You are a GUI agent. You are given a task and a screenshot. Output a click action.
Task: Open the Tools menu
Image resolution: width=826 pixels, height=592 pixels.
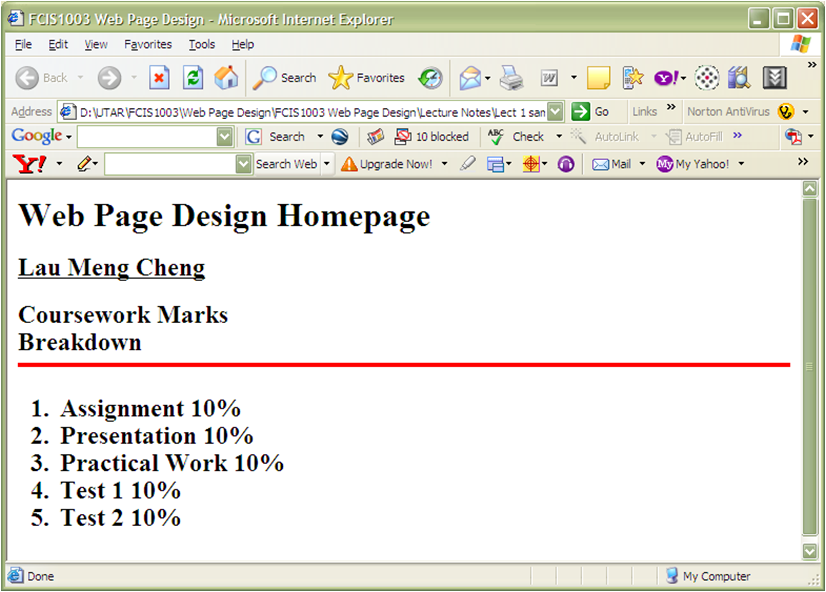coord(202,44)
